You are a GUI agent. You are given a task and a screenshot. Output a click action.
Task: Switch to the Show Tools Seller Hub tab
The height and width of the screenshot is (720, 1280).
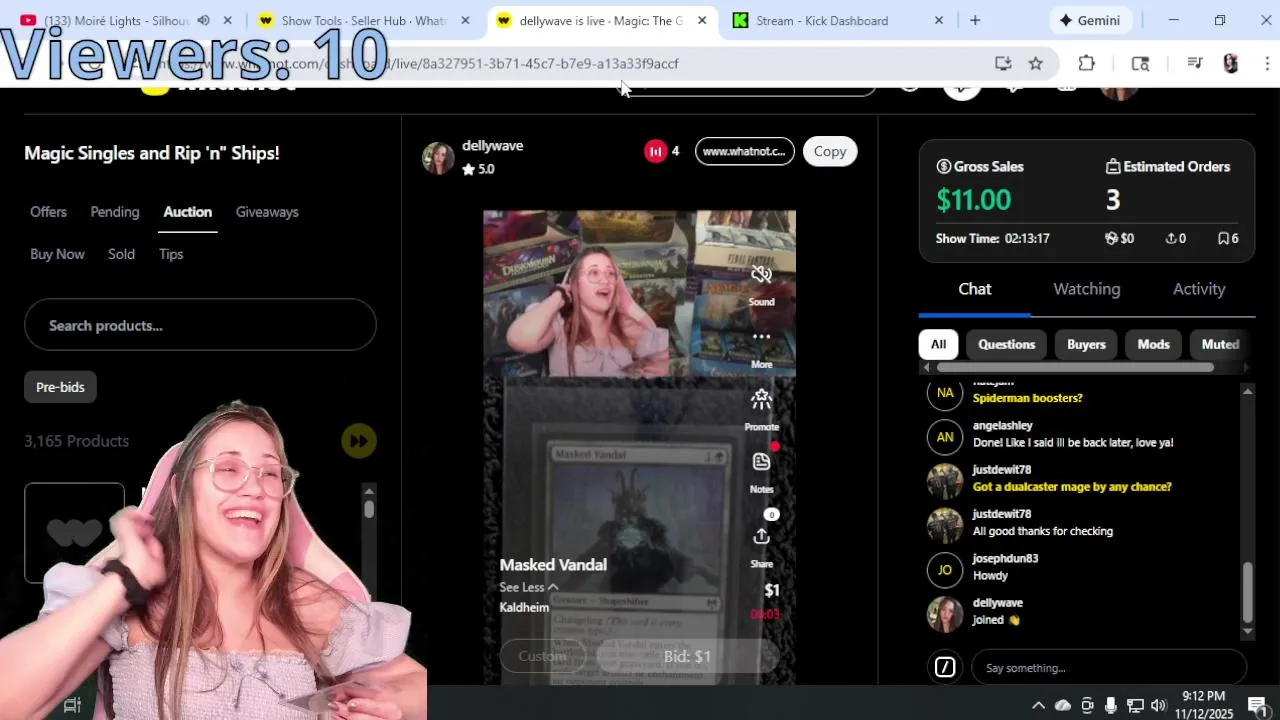click(363, 20)
